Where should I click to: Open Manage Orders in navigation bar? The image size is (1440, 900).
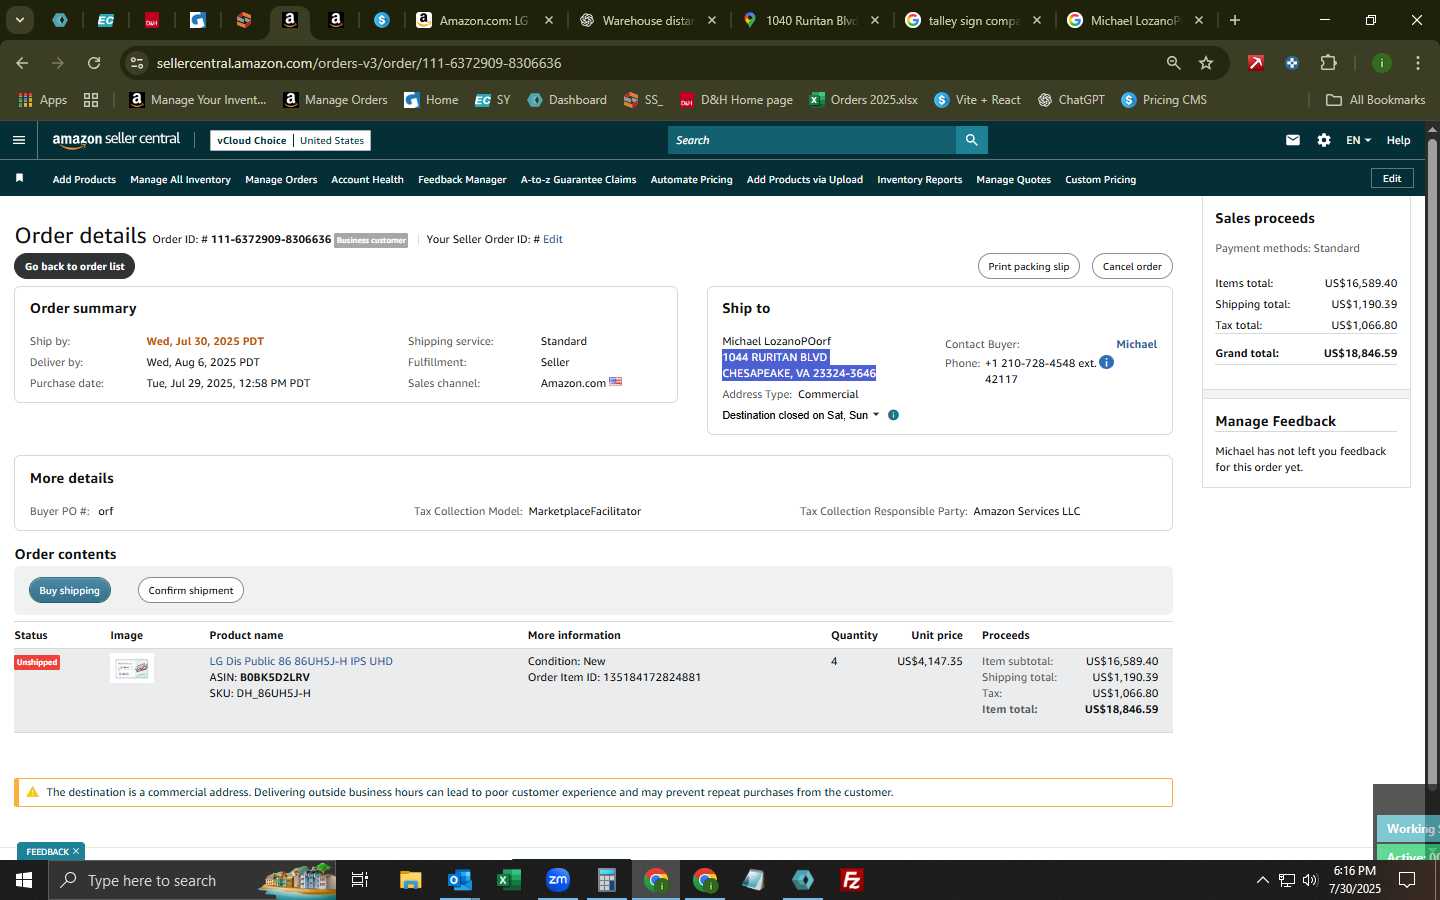[281, 180]
